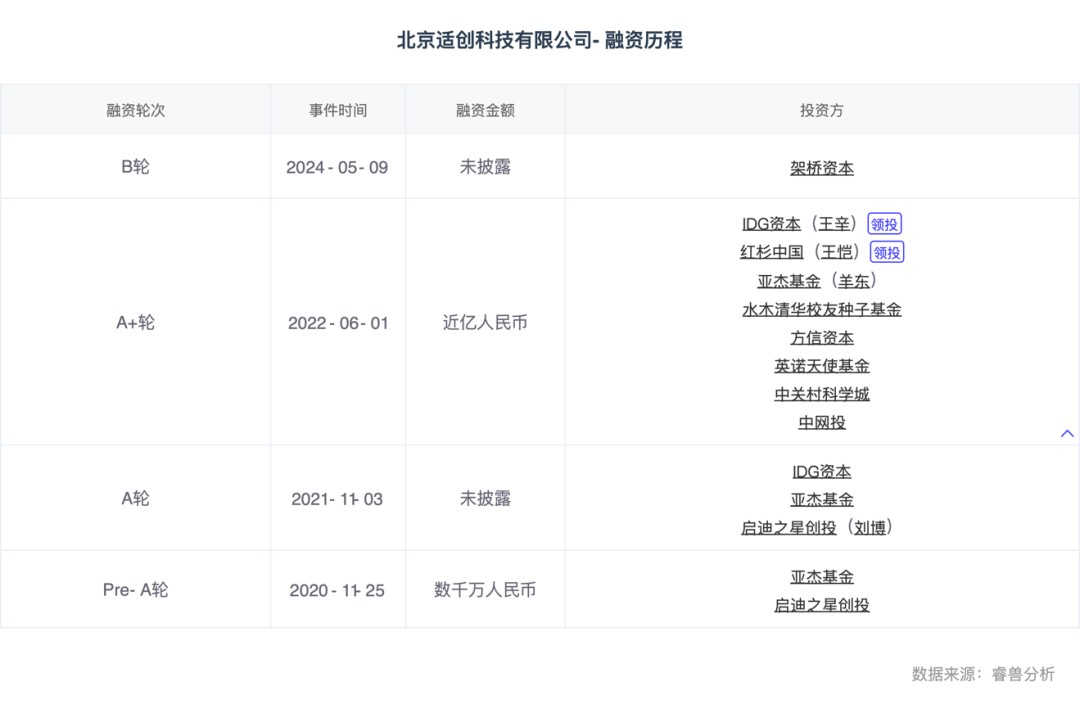Screen dimensions: 1080x718
Task: Click 羊东 name link
Action: point(854,281)
